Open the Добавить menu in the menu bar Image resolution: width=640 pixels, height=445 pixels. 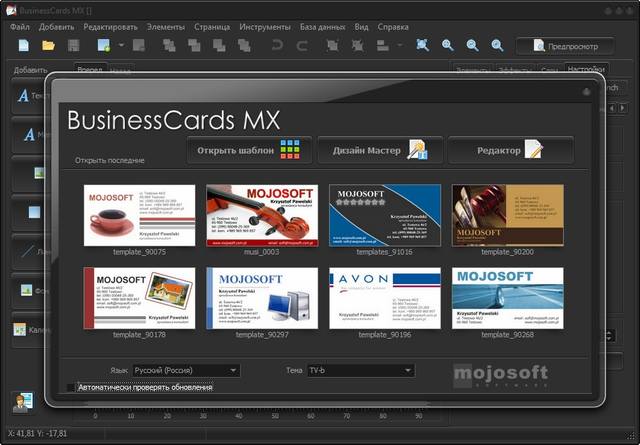point(56,27)
